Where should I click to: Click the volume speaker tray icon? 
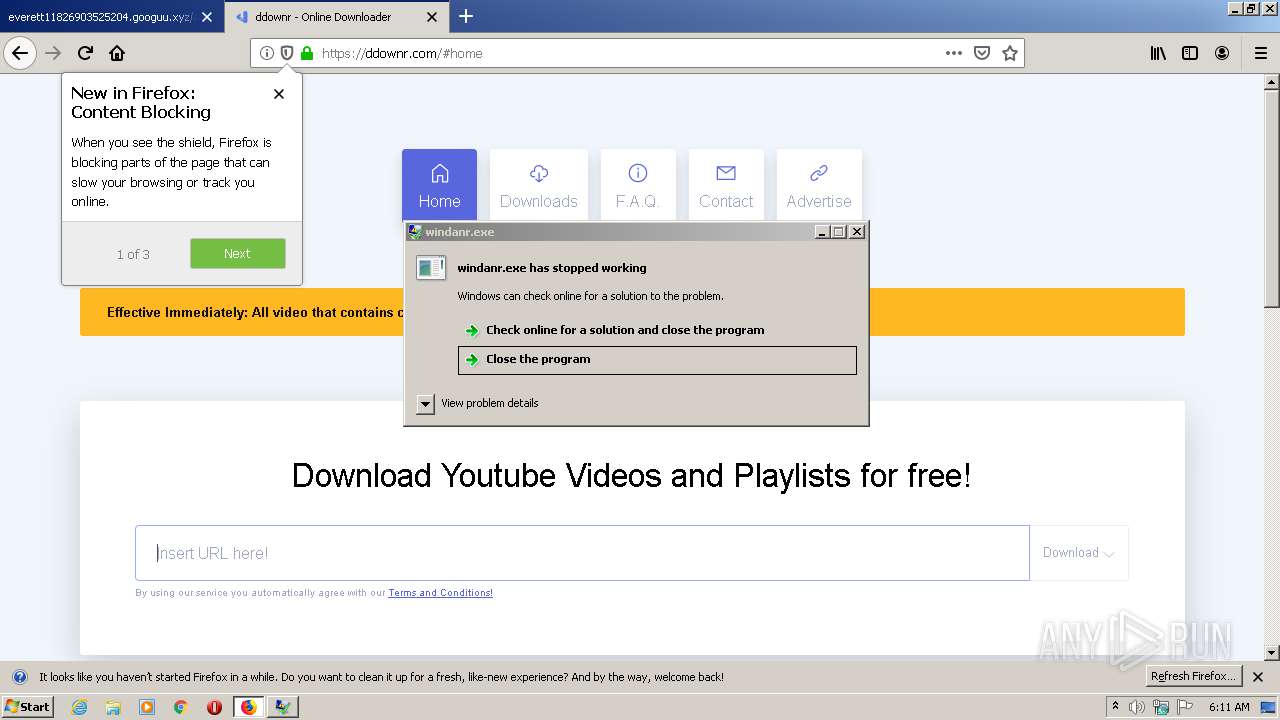click(x=1137, y=707)
